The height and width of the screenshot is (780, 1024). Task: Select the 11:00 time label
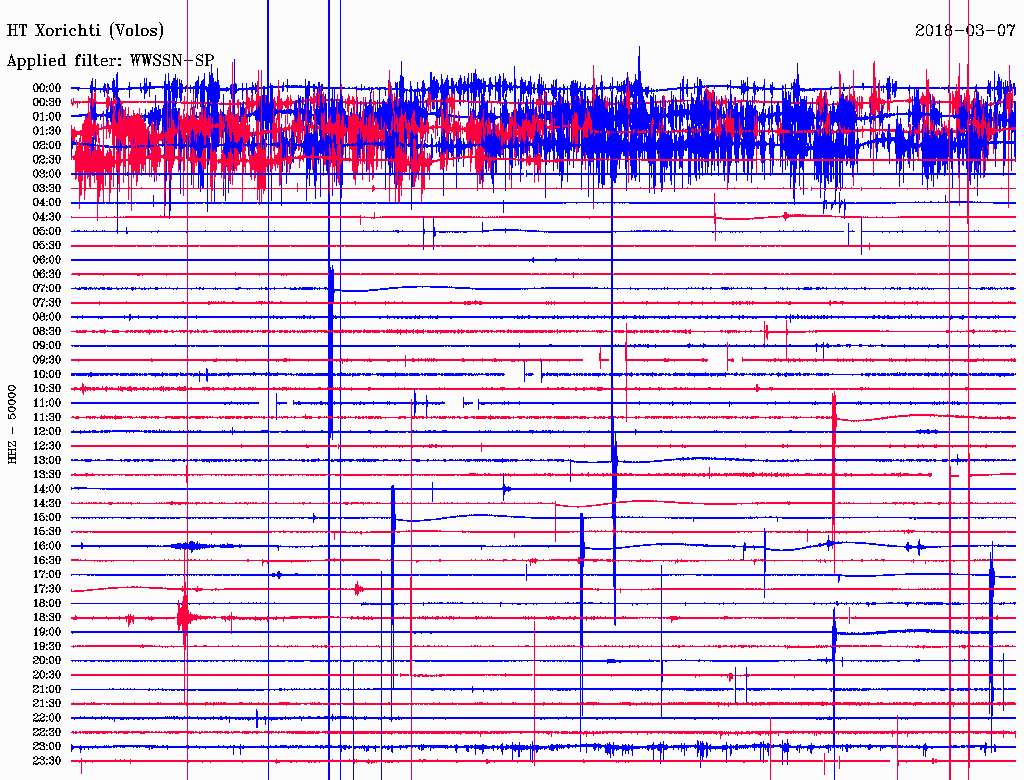click(x=47, y=403)
